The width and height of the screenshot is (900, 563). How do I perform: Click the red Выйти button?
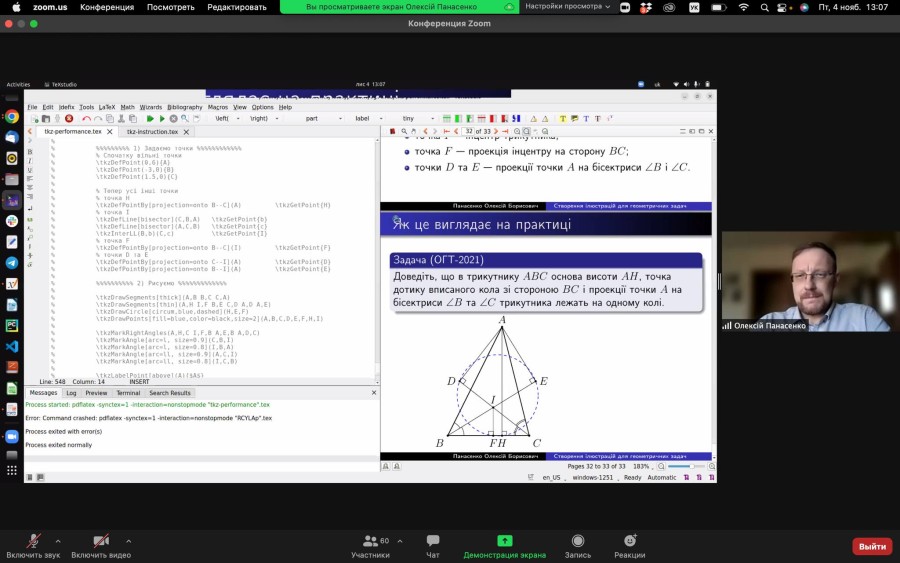(872, 546)
